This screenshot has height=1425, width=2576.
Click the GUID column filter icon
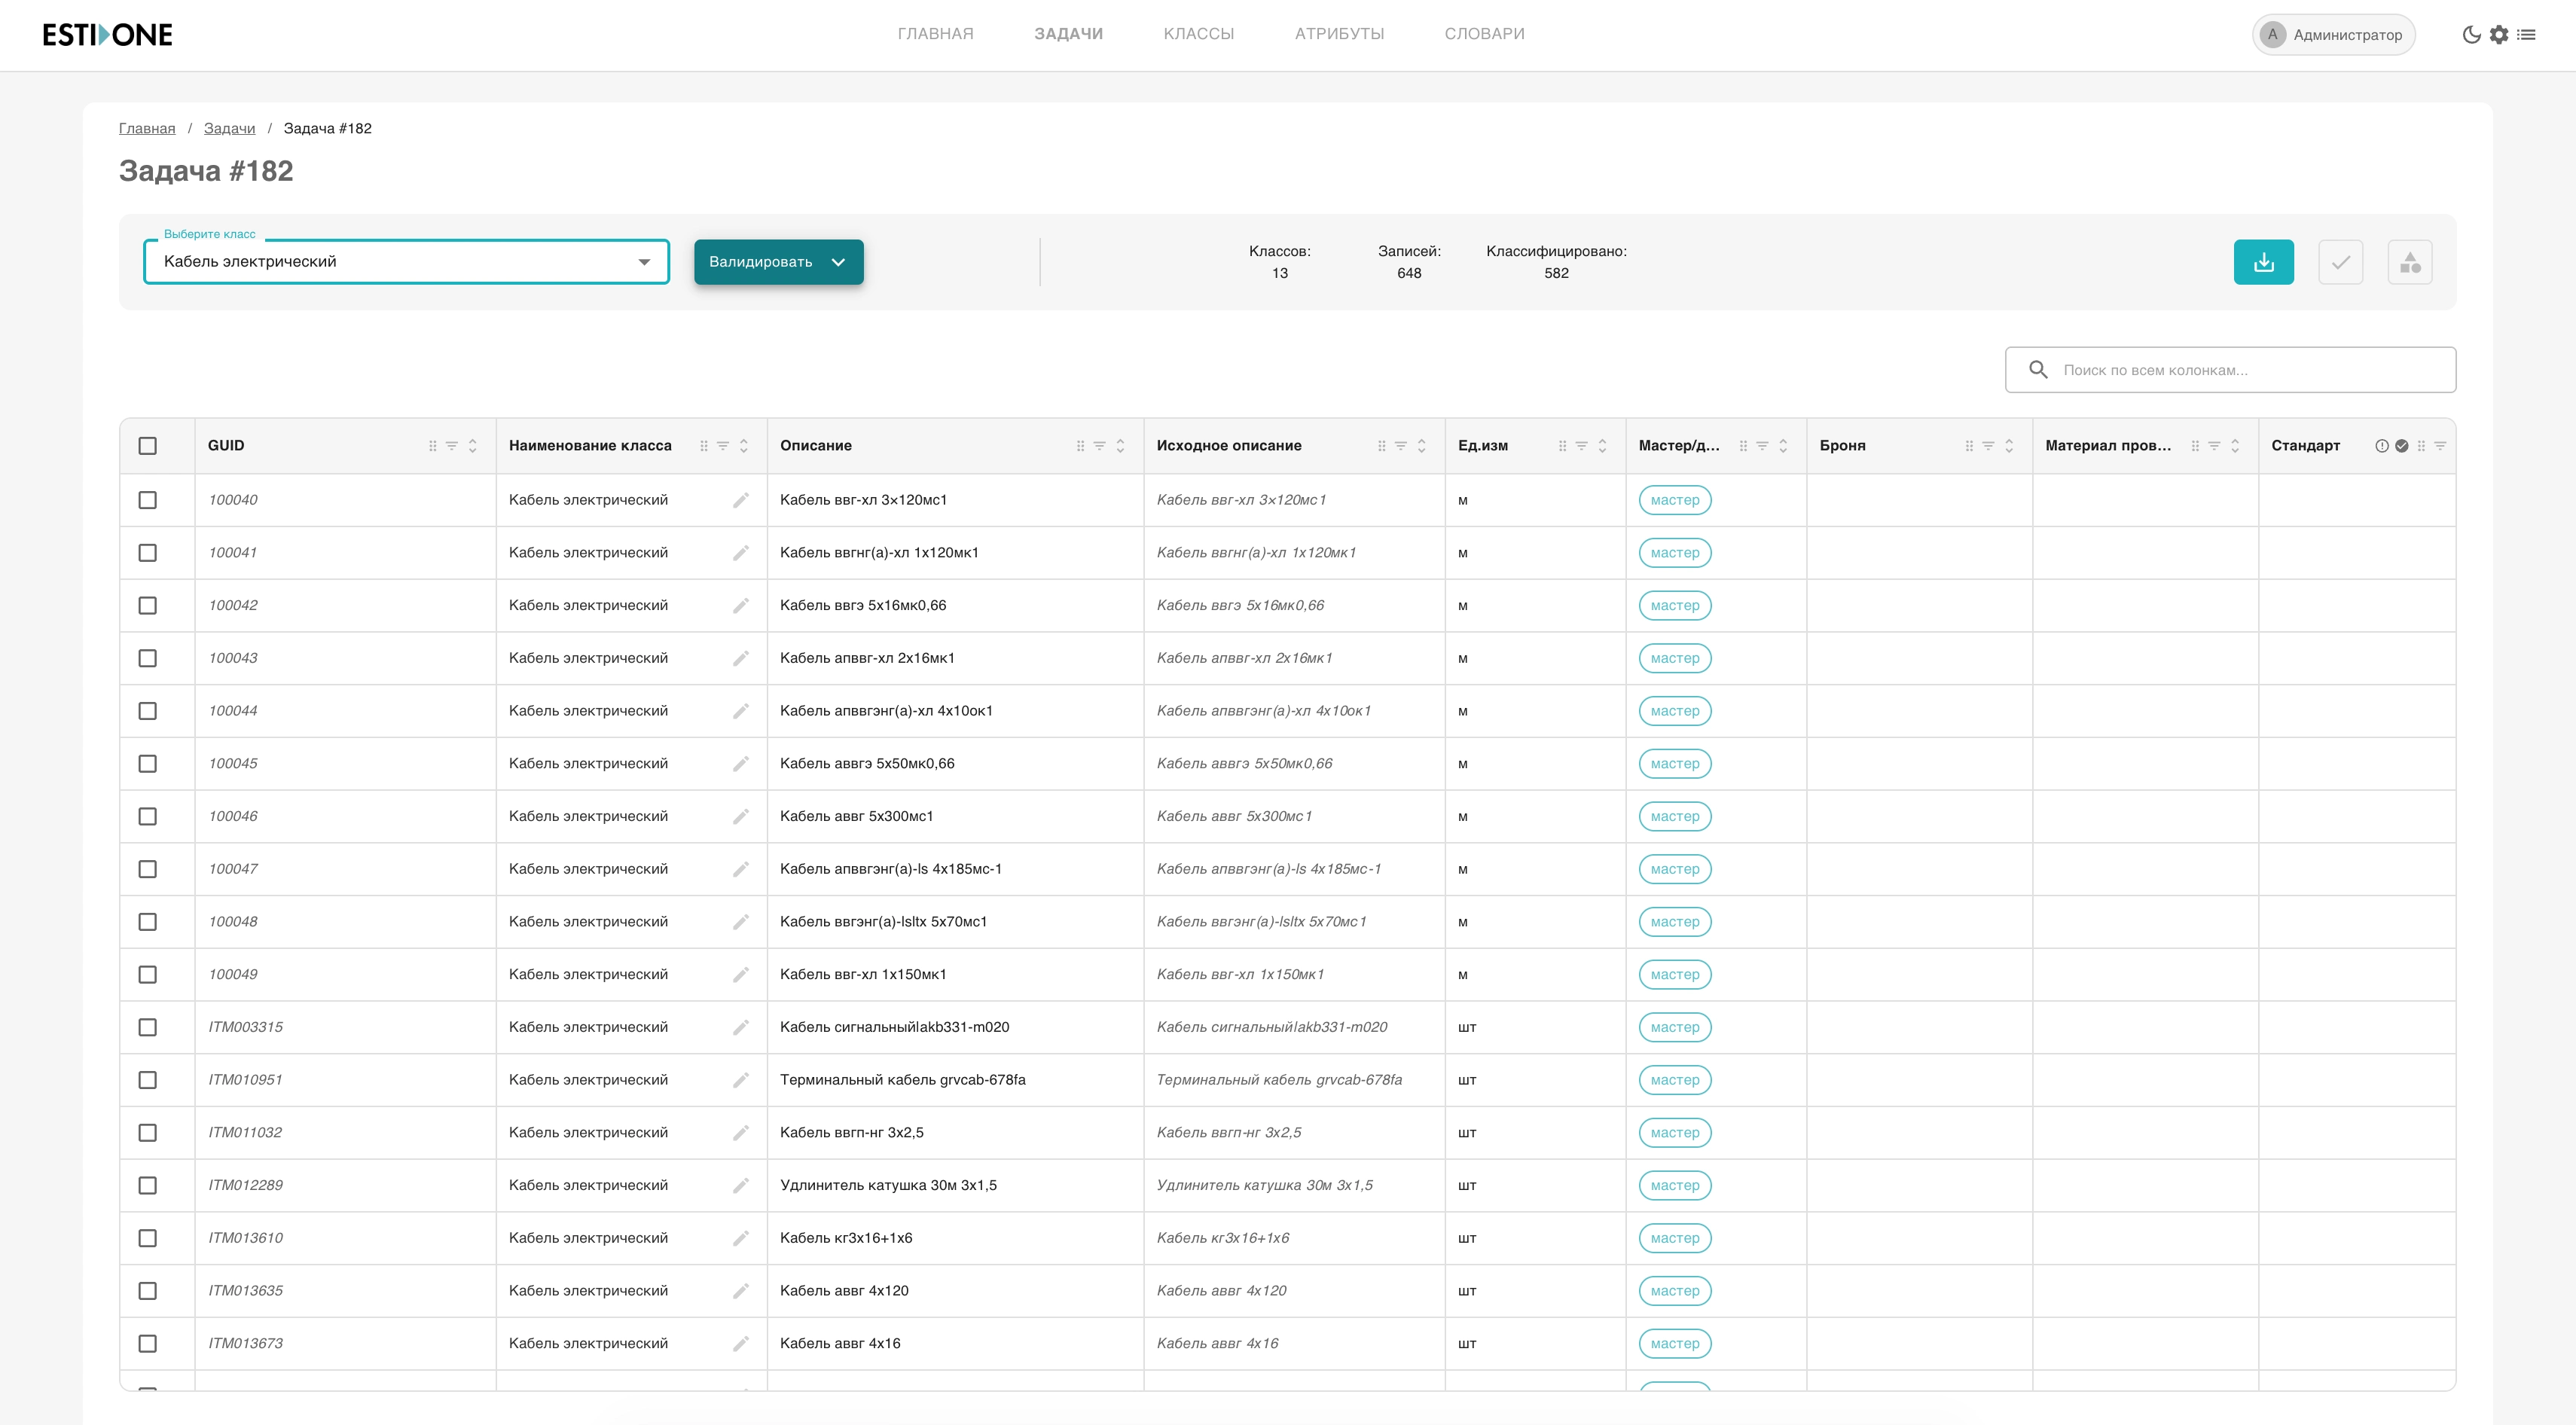coord(452,446)
